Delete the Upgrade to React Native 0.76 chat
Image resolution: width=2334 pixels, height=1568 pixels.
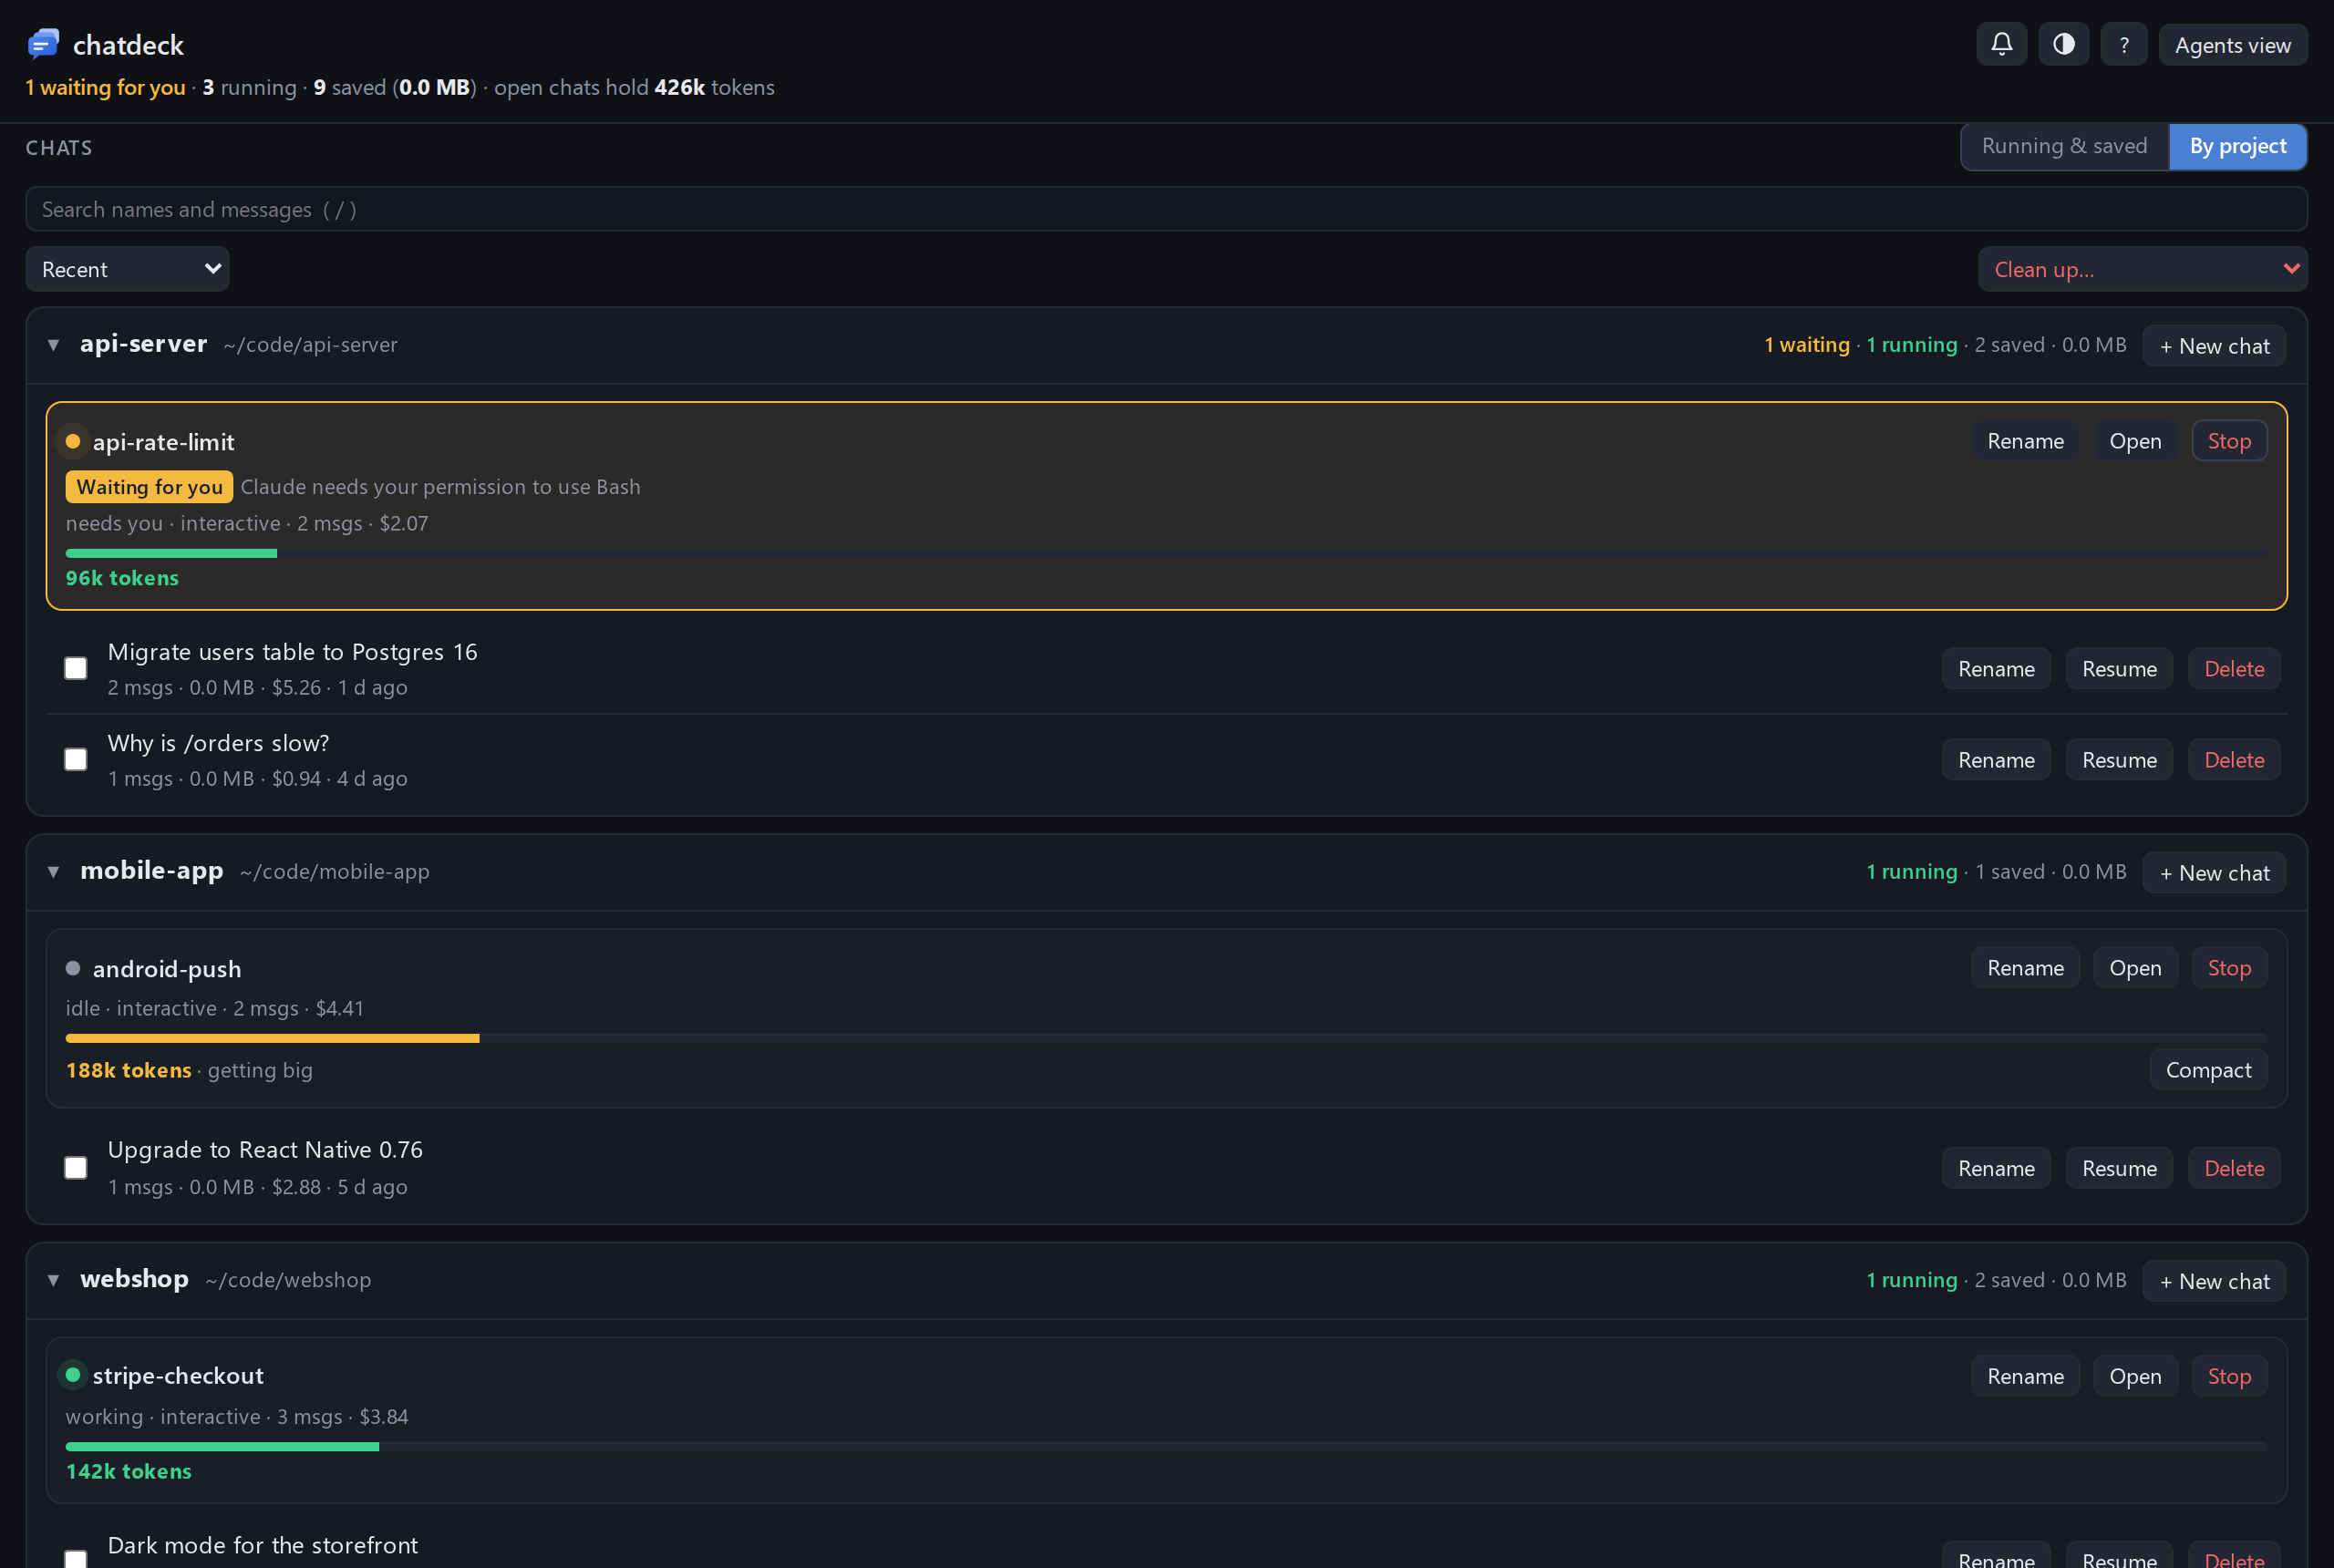tap(2234, 1168)
